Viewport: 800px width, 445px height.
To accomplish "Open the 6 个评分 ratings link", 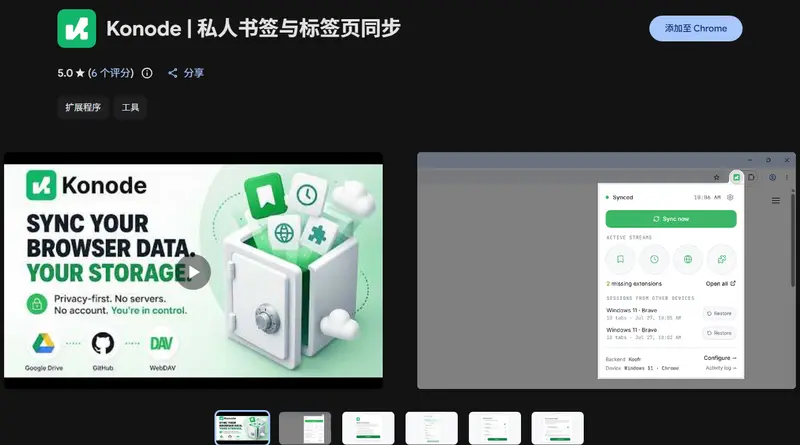I will (x=111, y=73).
